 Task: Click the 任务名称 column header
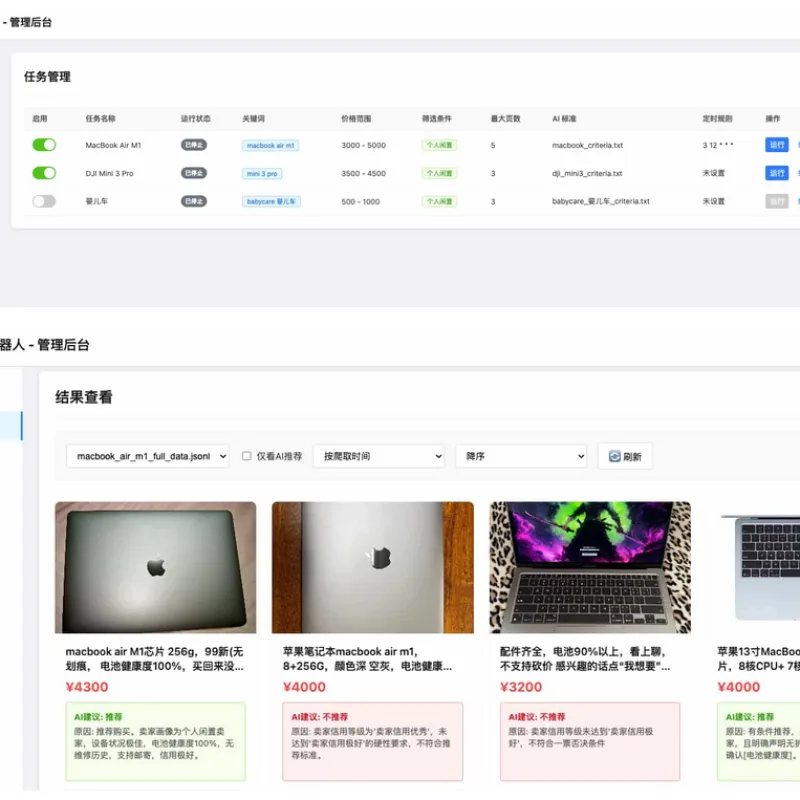(x=101, y=118)
